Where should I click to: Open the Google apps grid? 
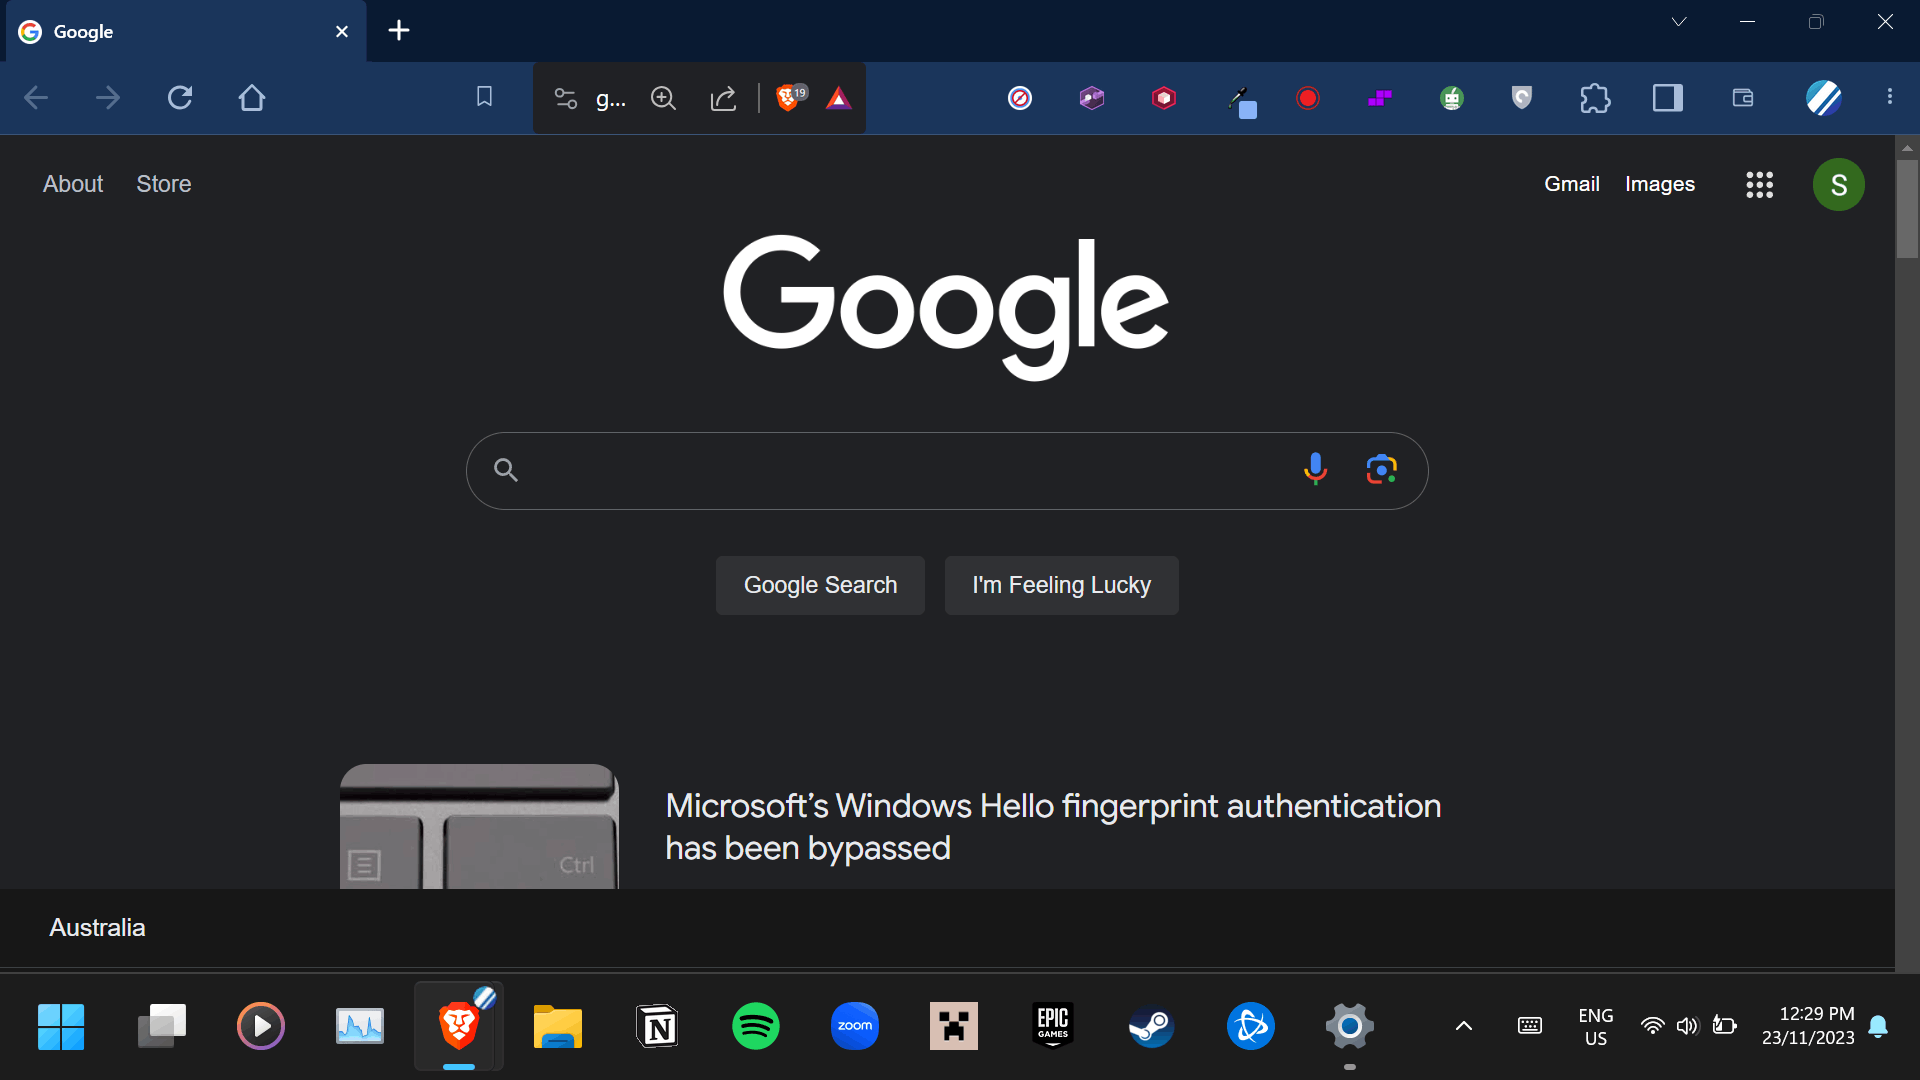tap(1760, 185)
